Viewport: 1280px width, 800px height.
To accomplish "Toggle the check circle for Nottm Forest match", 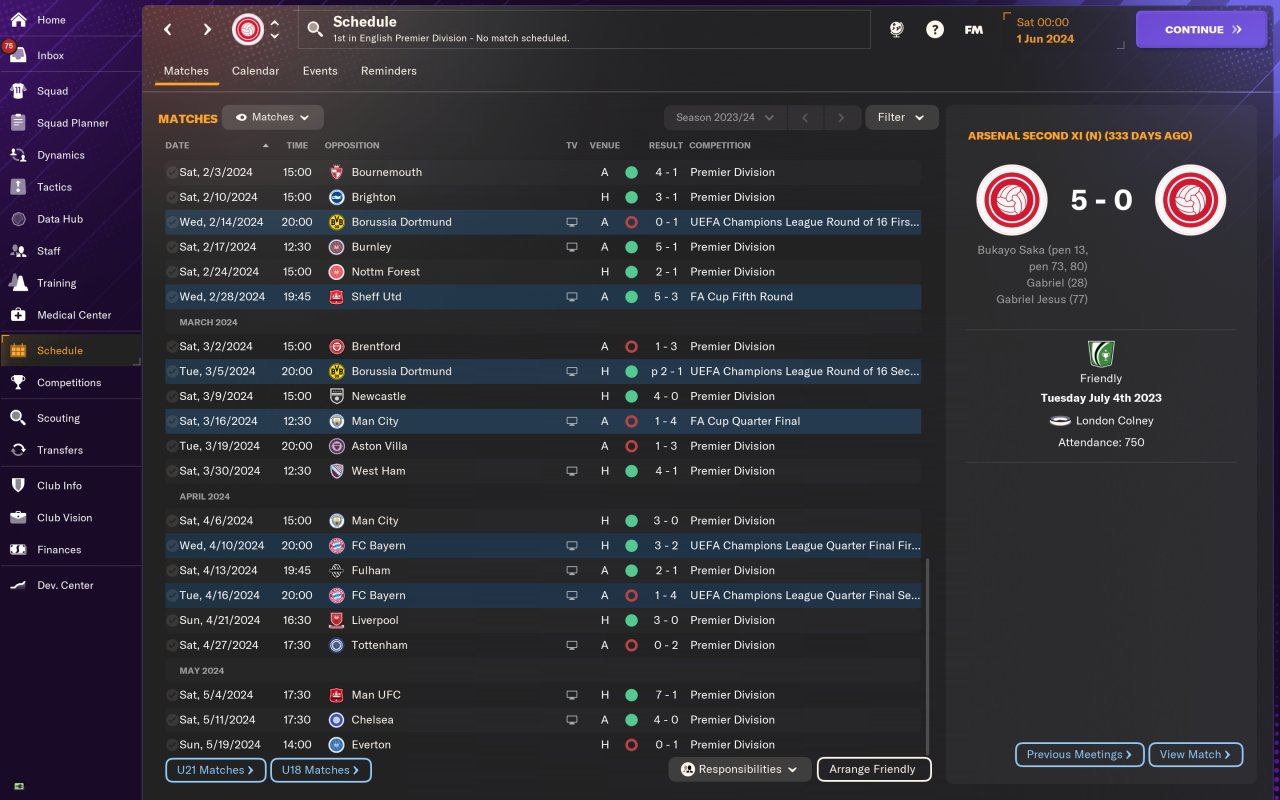I will point(172,272).
